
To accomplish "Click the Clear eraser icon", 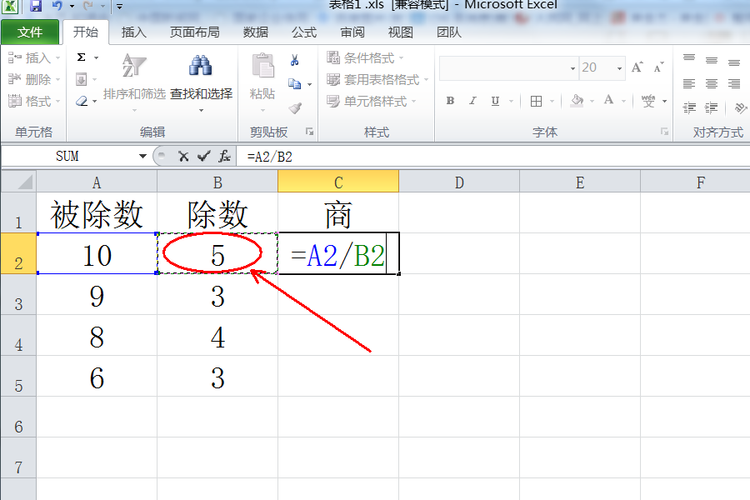I will [x=82, y=101].
